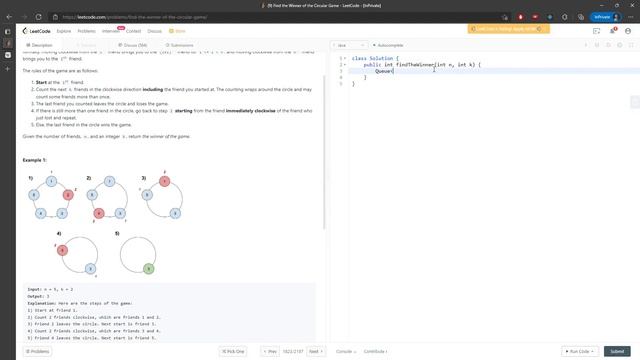Click the browser address bar URL
Image resolution: width=640 pixels, height=360 pixels.
click(x=135, y=17)
